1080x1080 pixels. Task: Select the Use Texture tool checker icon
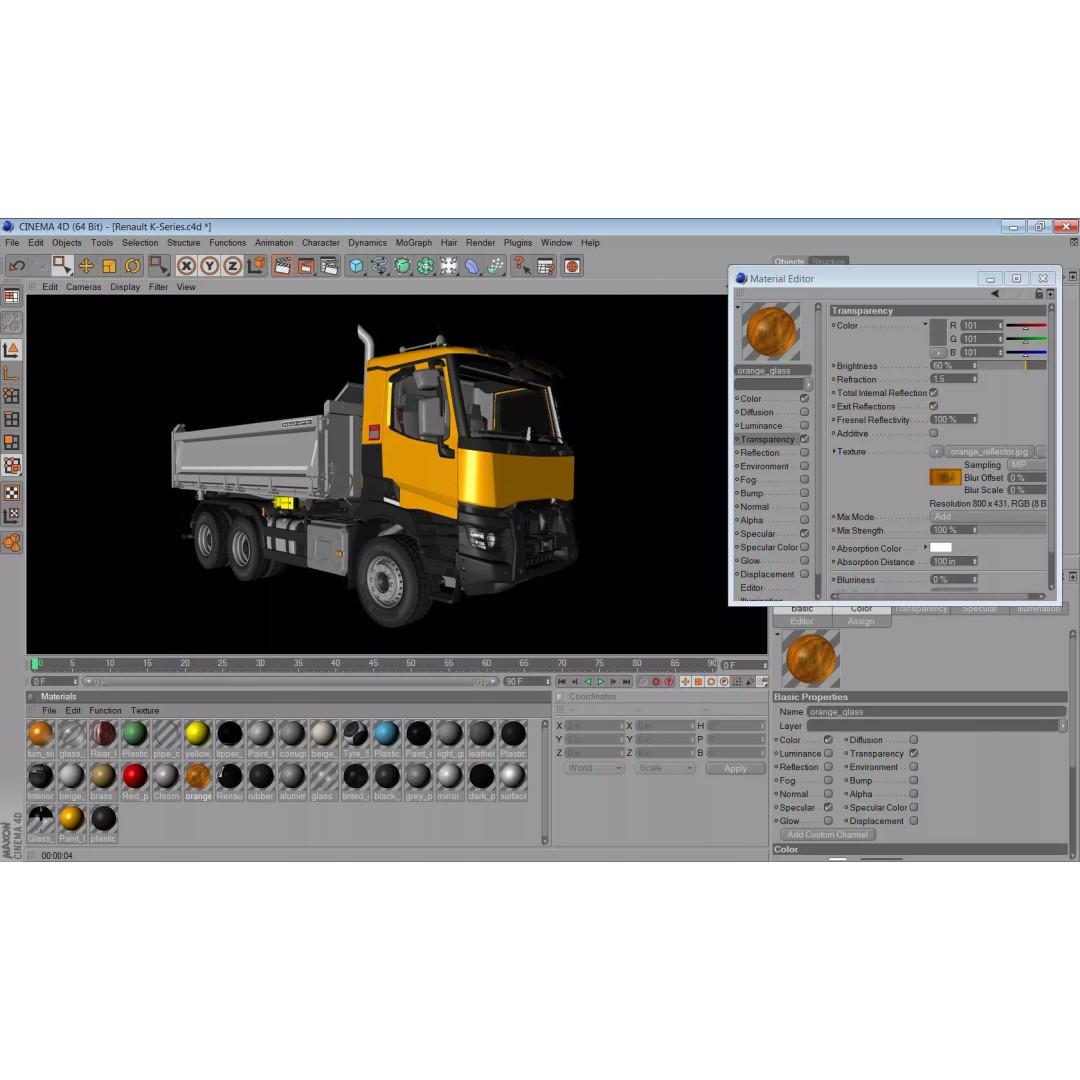pyautogui.click(x=12, y=492)
